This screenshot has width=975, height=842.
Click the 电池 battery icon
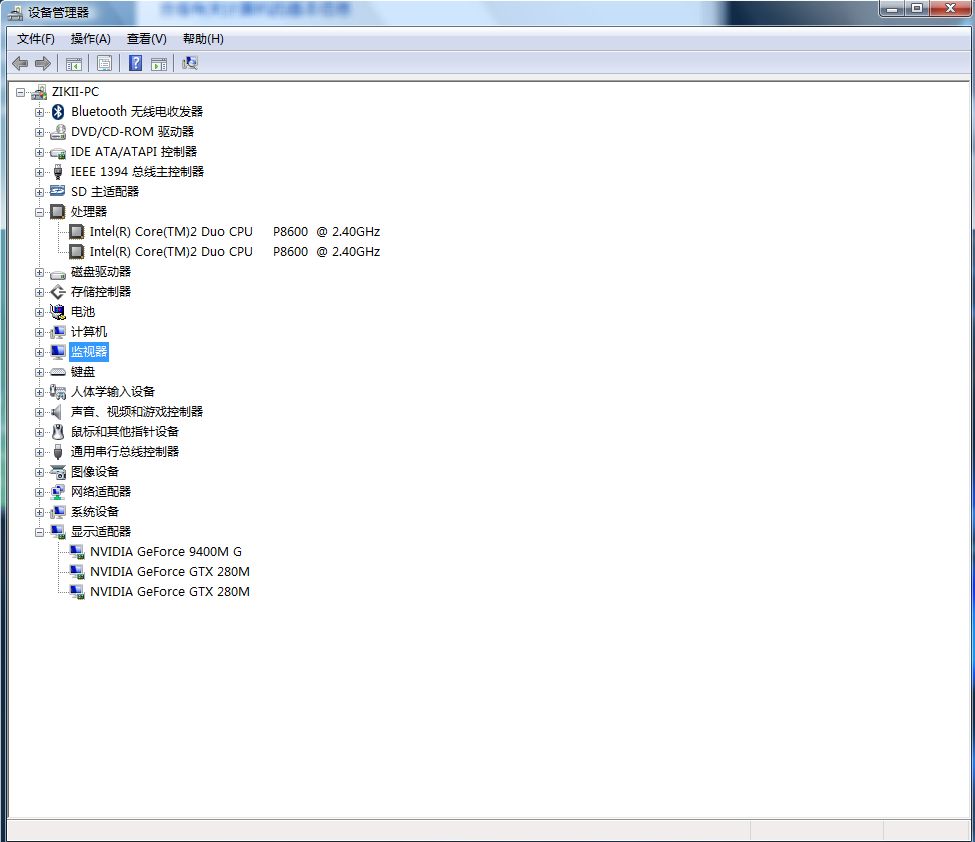58,312
